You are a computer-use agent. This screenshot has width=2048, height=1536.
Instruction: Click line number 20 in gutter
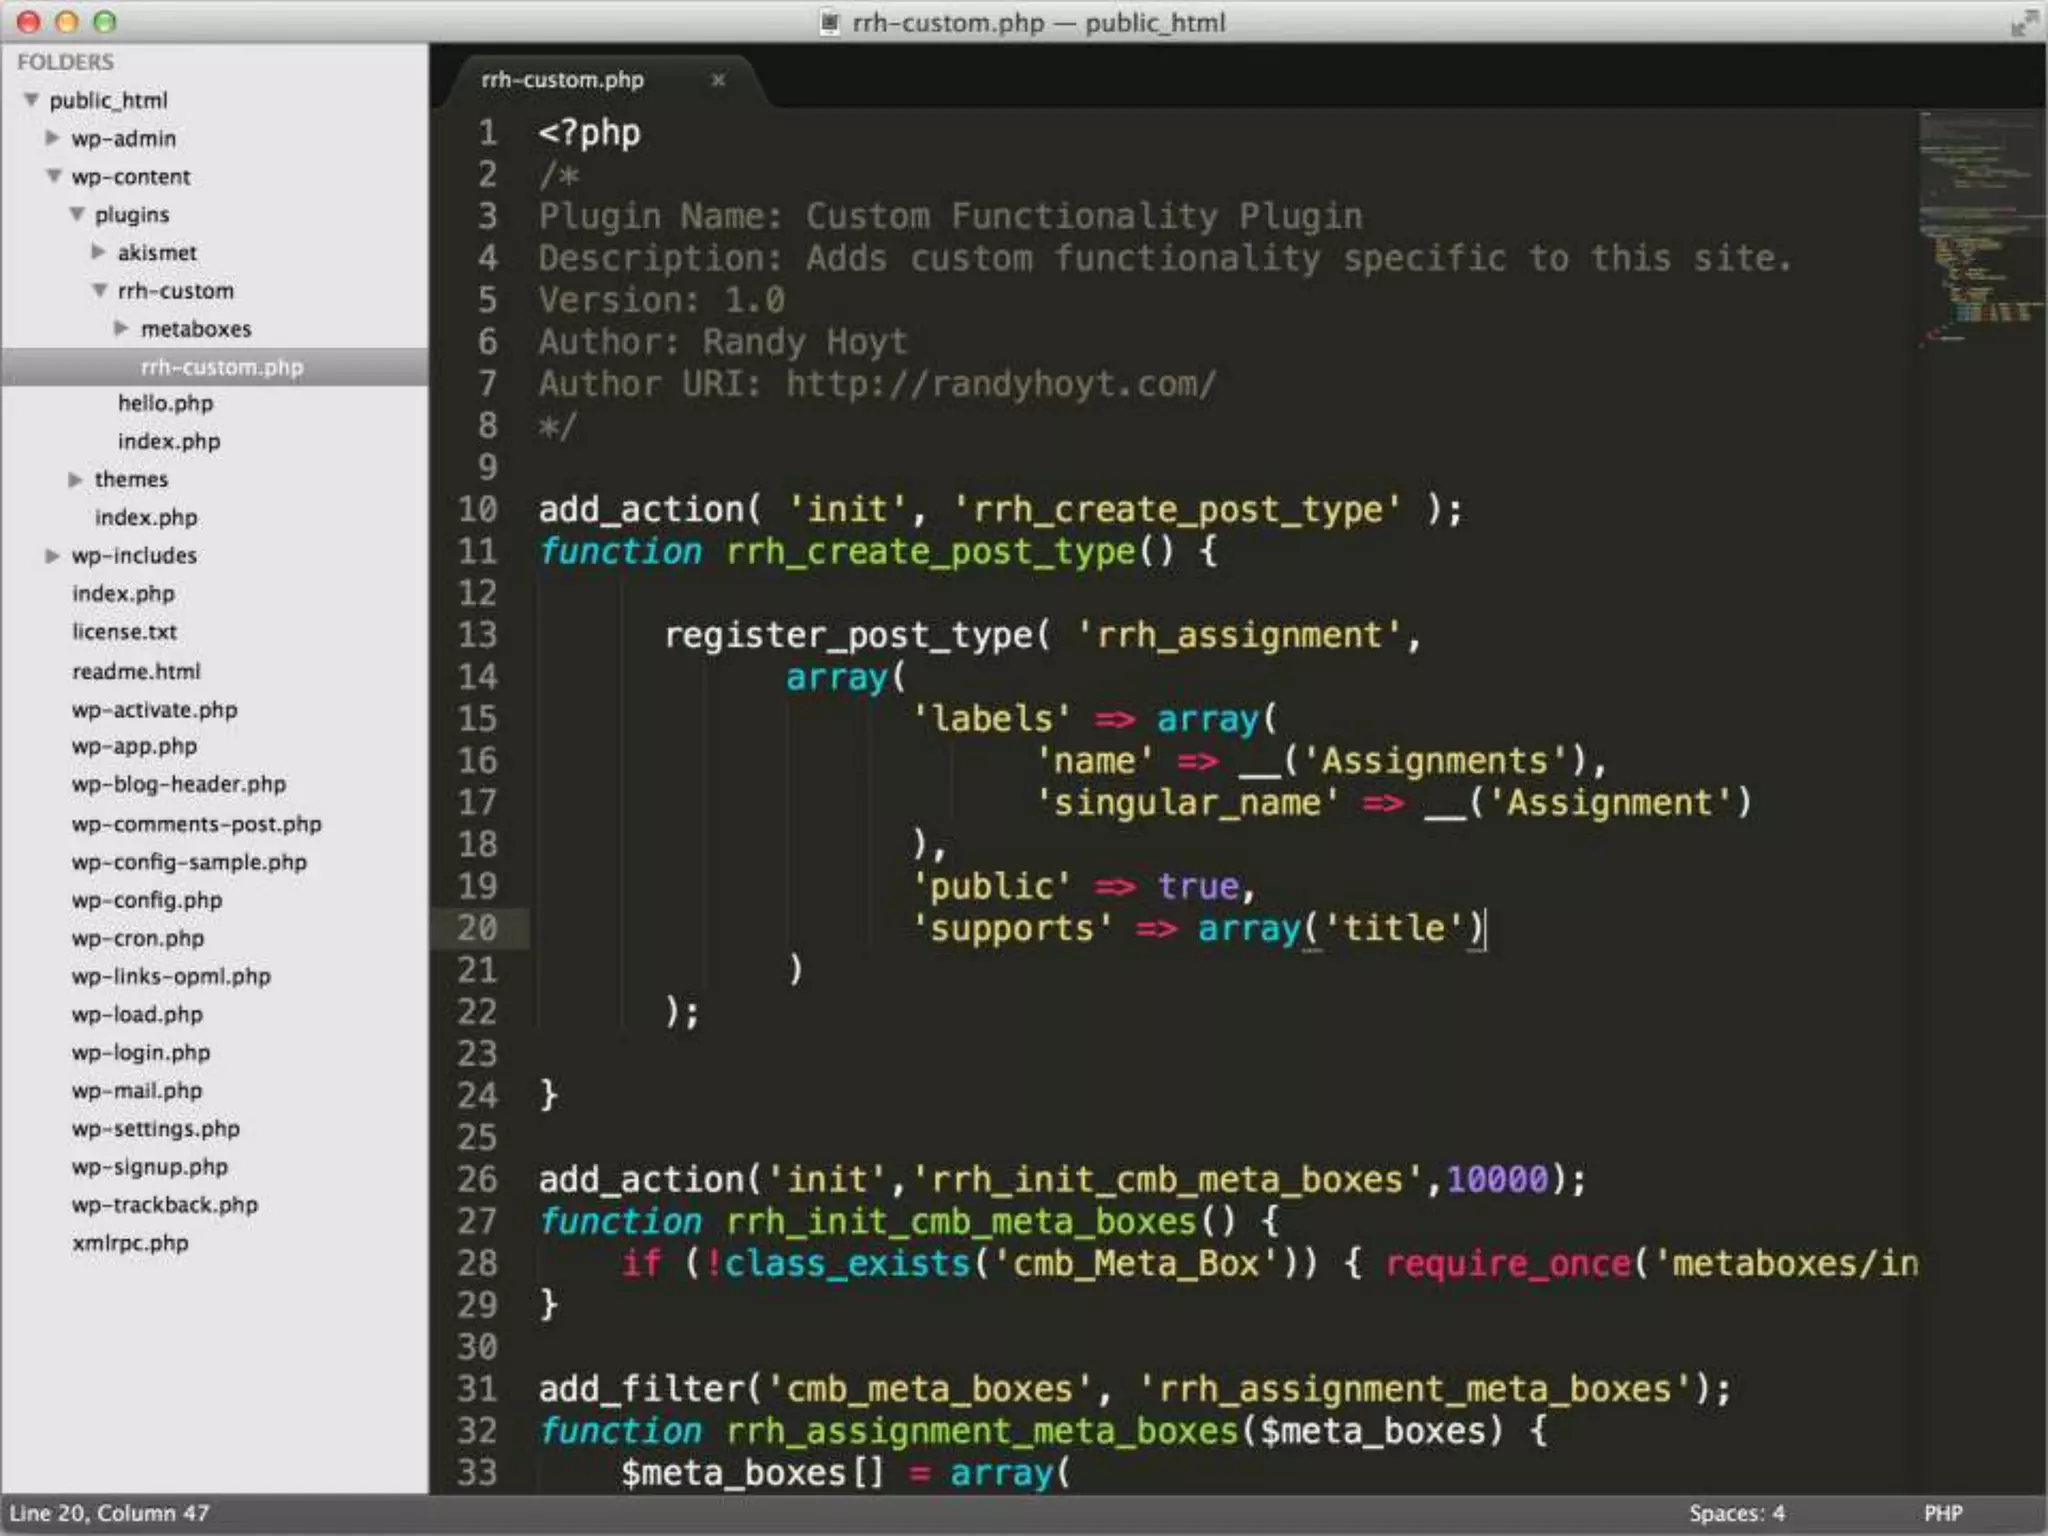point(477,928)
